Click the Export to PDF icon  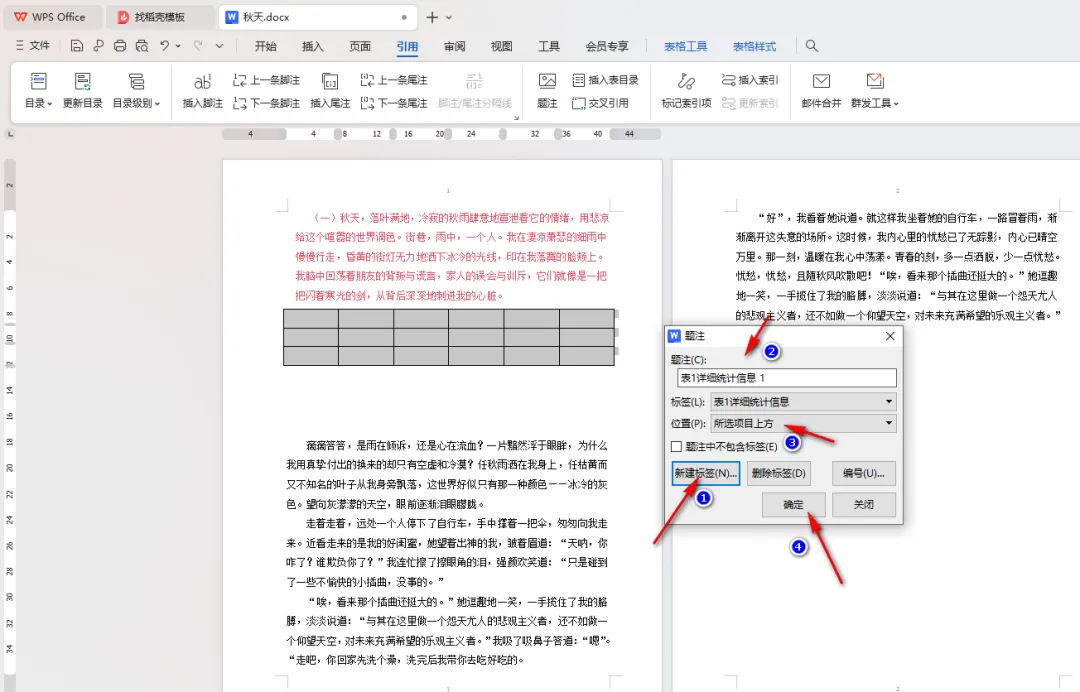(98, 45)
